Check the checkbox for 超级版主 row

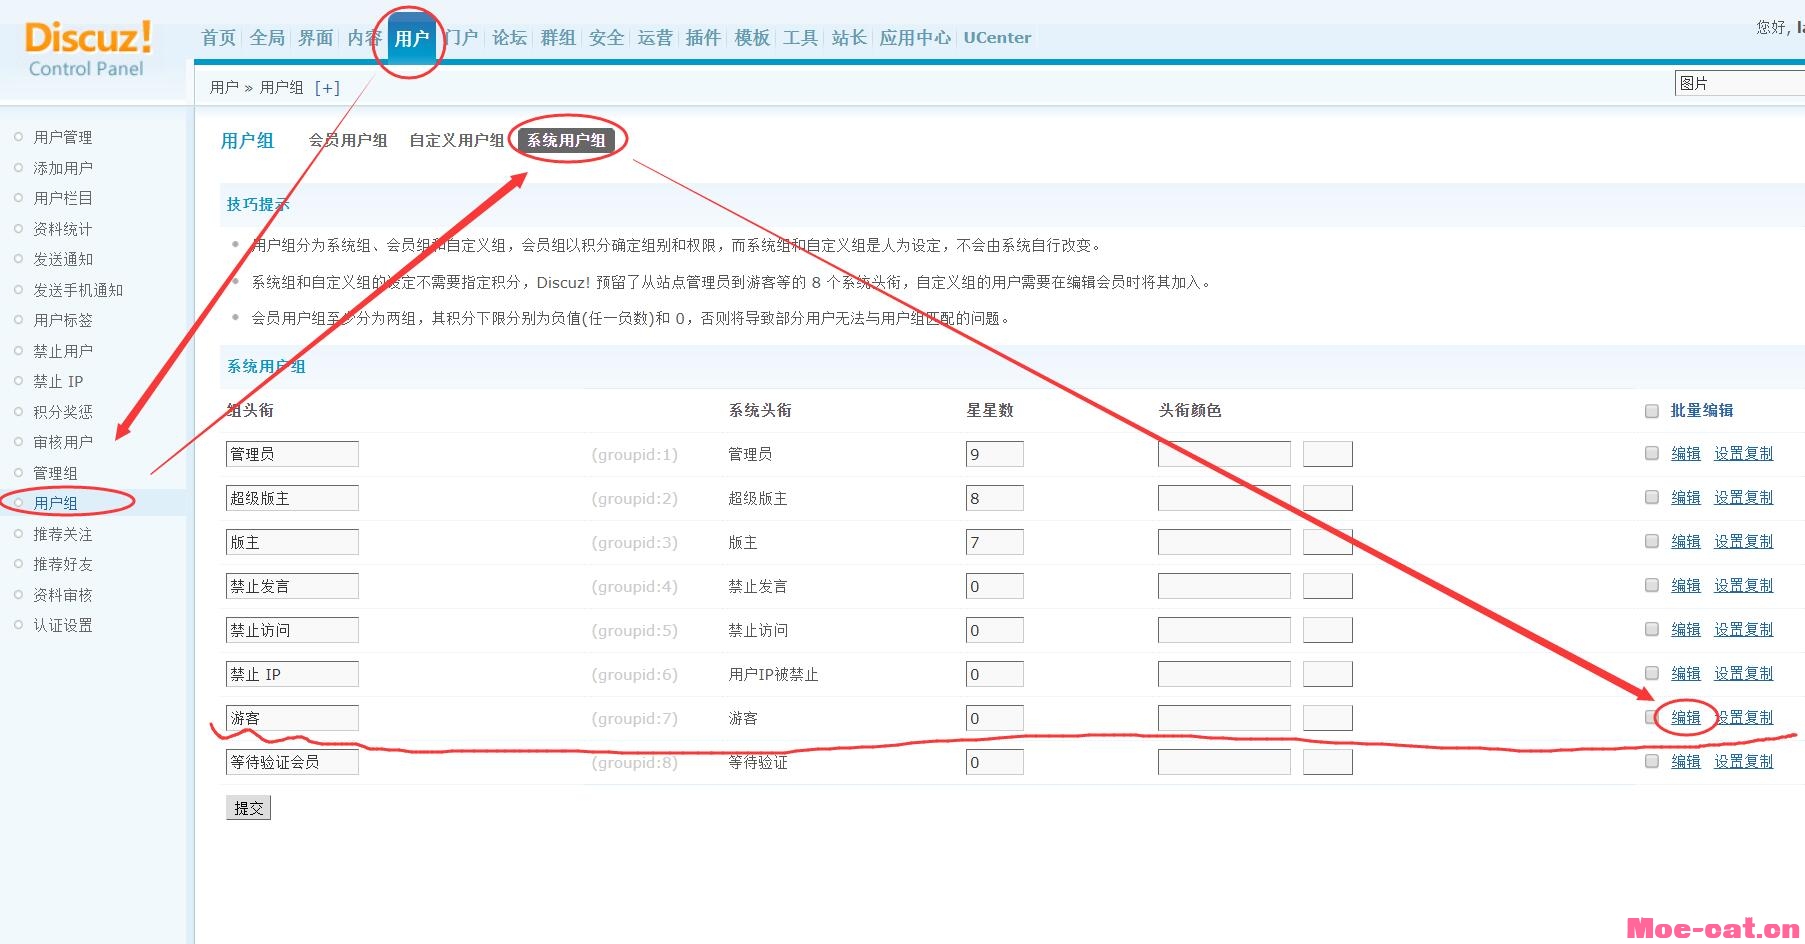pos(1652,498)
